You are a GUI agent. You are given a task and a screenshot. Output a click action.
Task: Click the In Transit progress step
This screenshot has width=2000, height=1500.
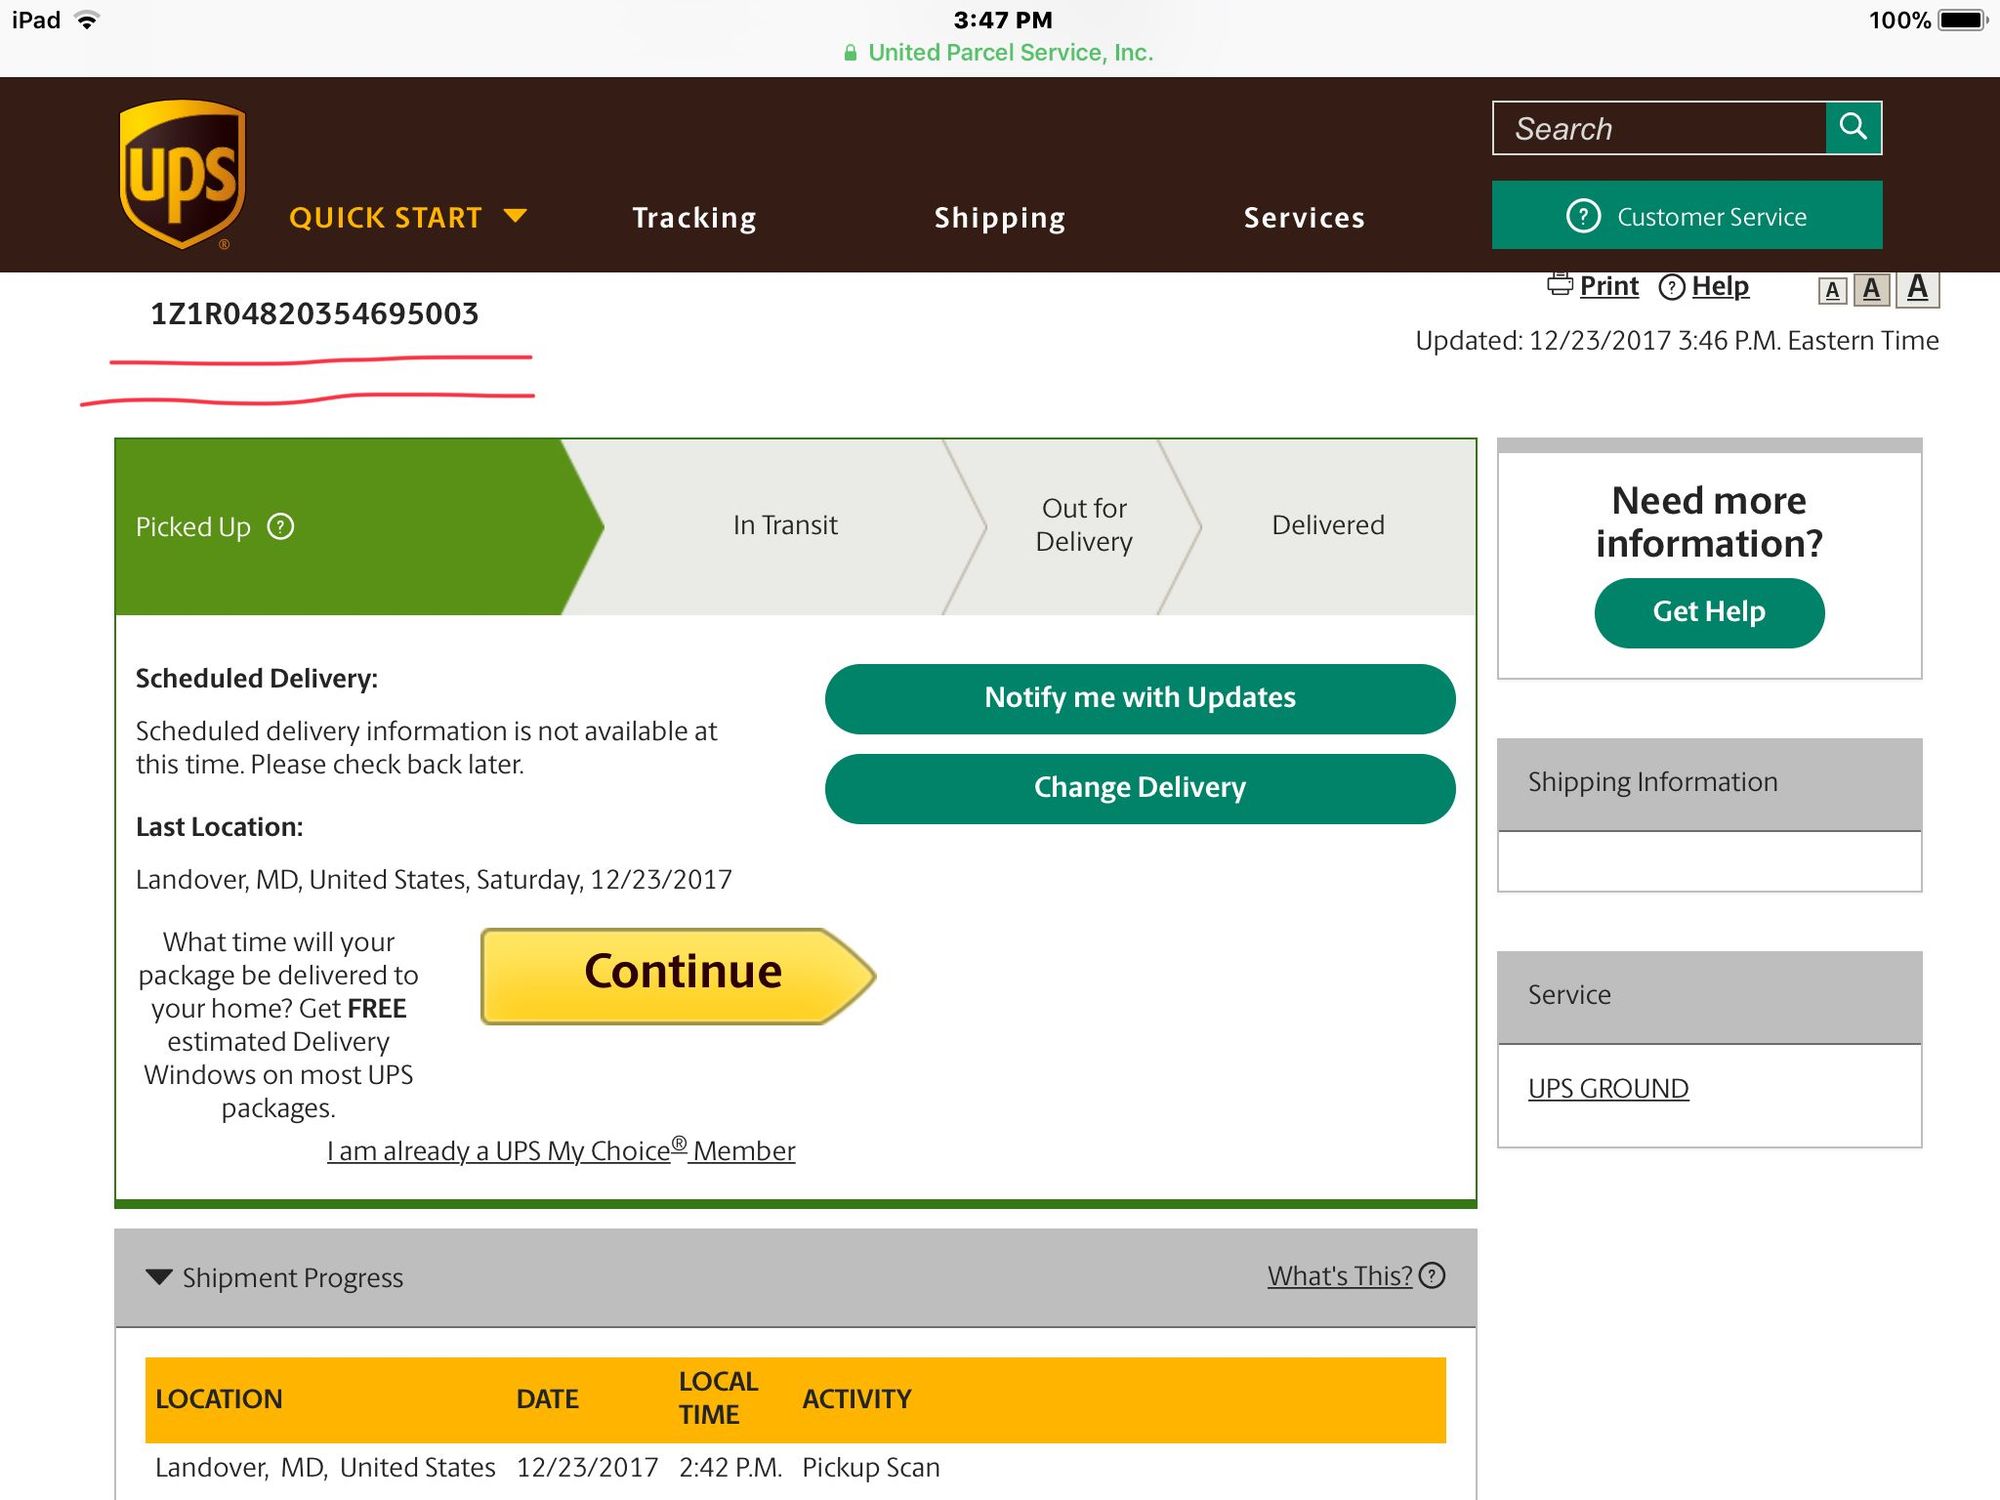(784, 525)
